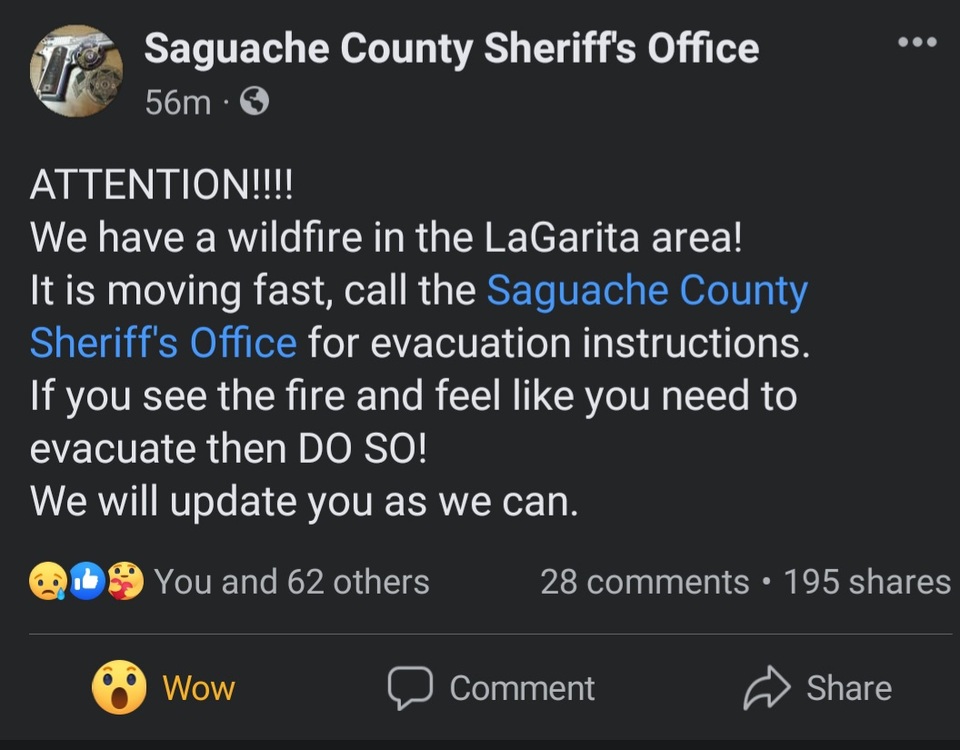The height and width of the screenshot is (750, 960).
Task: Click the share arrow icon
Action: point(767,689)
